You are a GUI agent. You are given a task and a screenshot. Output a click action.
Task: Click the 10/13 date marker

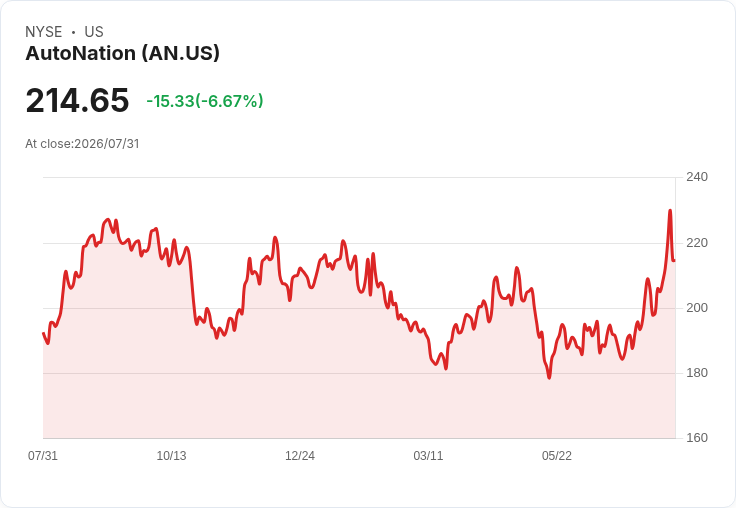point(171,455)
